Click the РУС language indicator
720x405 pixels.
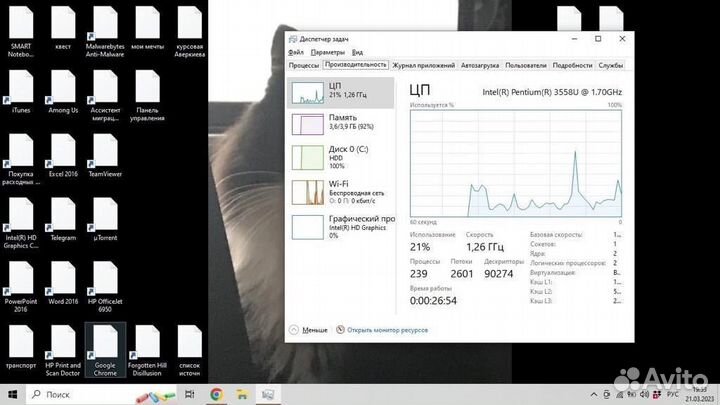[x=673, y=394]
